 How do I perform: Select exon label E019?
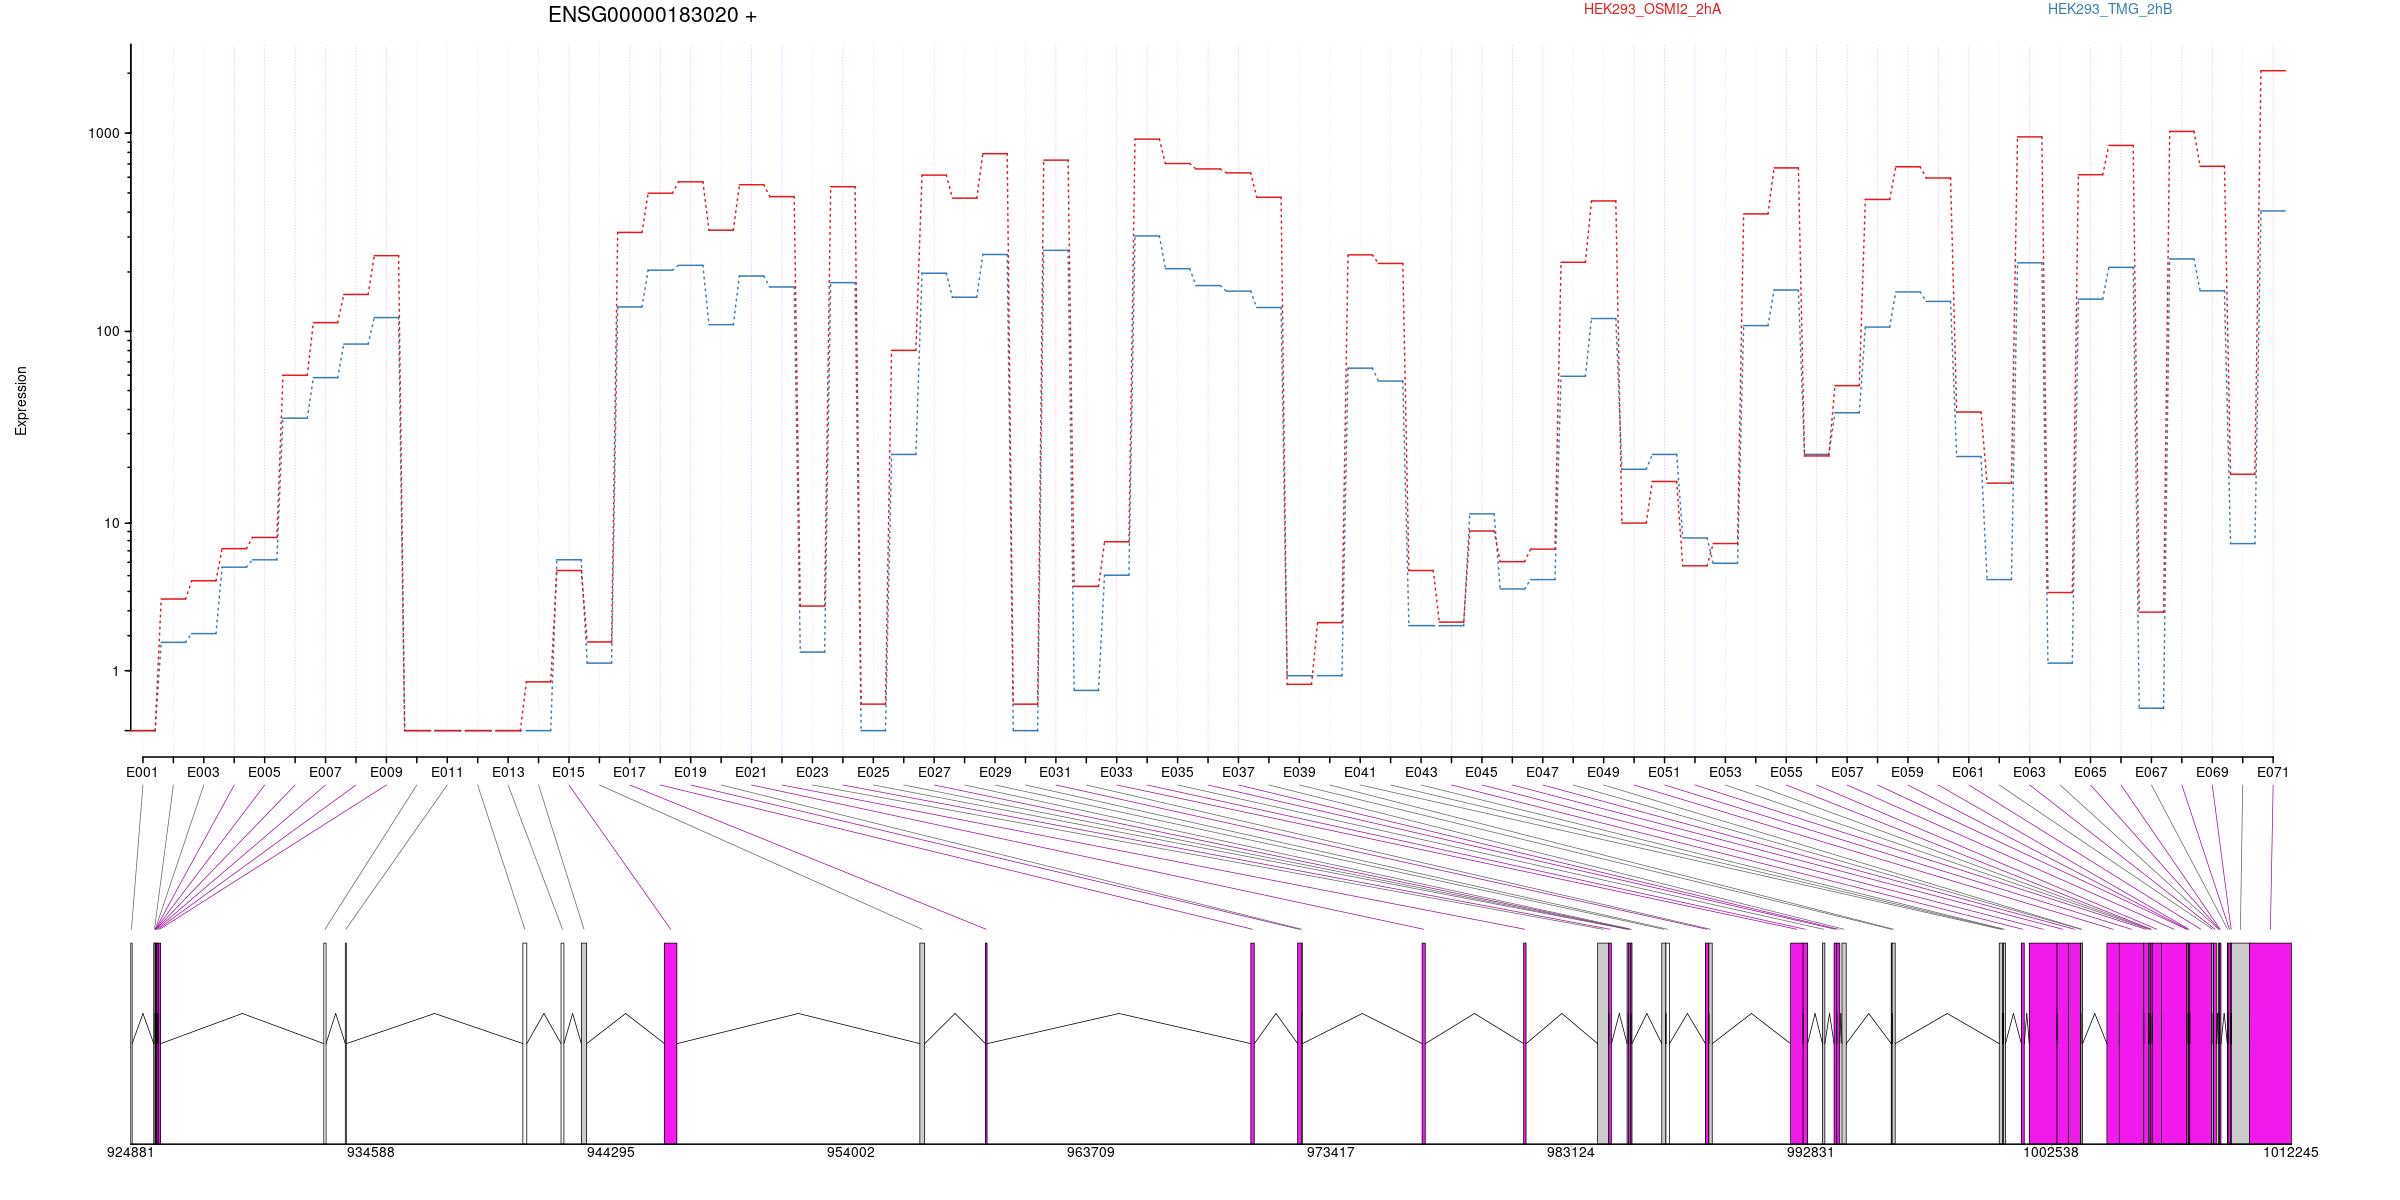click(690, 772)
